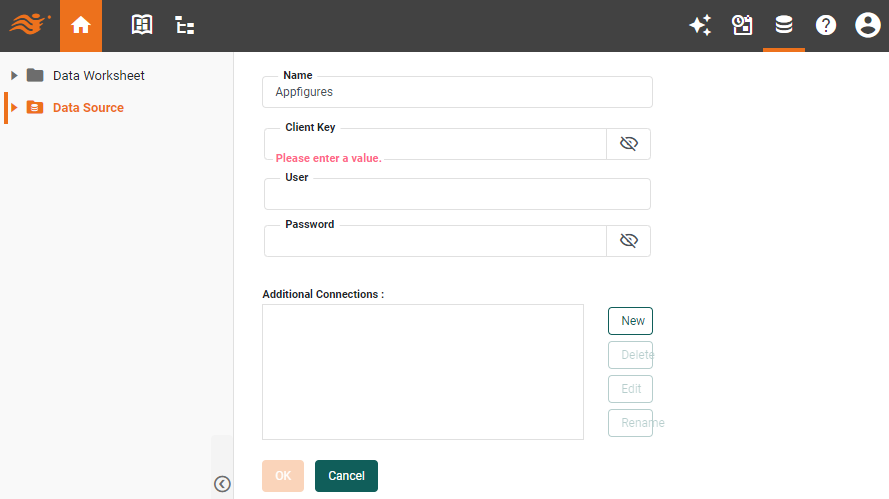Open the schedule task icon
Screen dimensions: 889x499
[742, 26]
